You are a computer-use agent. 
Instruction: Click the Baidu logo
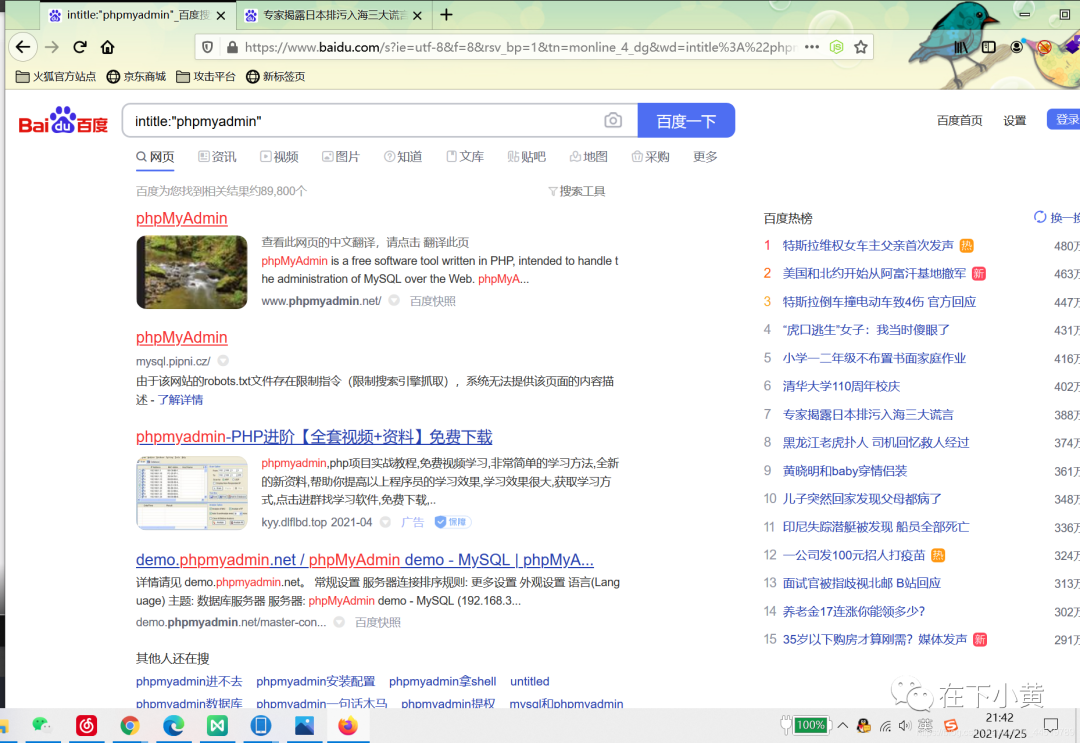click(63, 121)
